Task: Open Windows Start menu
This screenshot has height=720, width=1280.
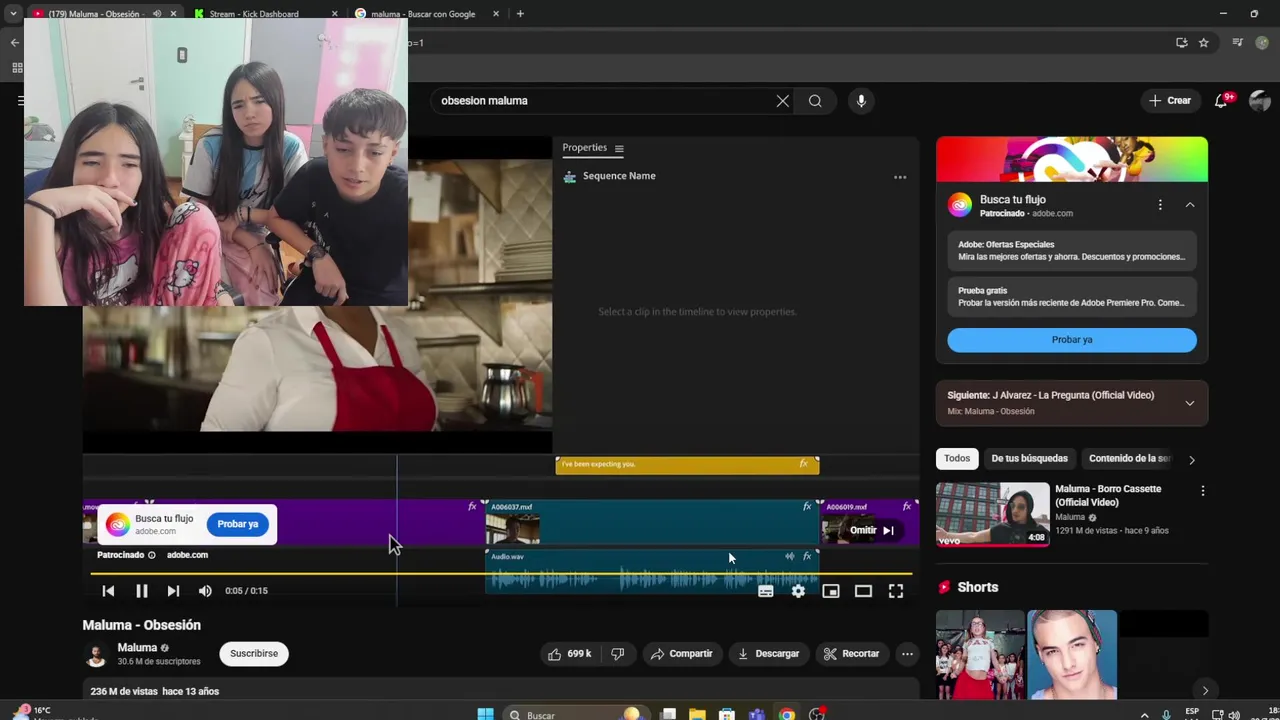Action: pyautogui.click(x=485, y=714)
